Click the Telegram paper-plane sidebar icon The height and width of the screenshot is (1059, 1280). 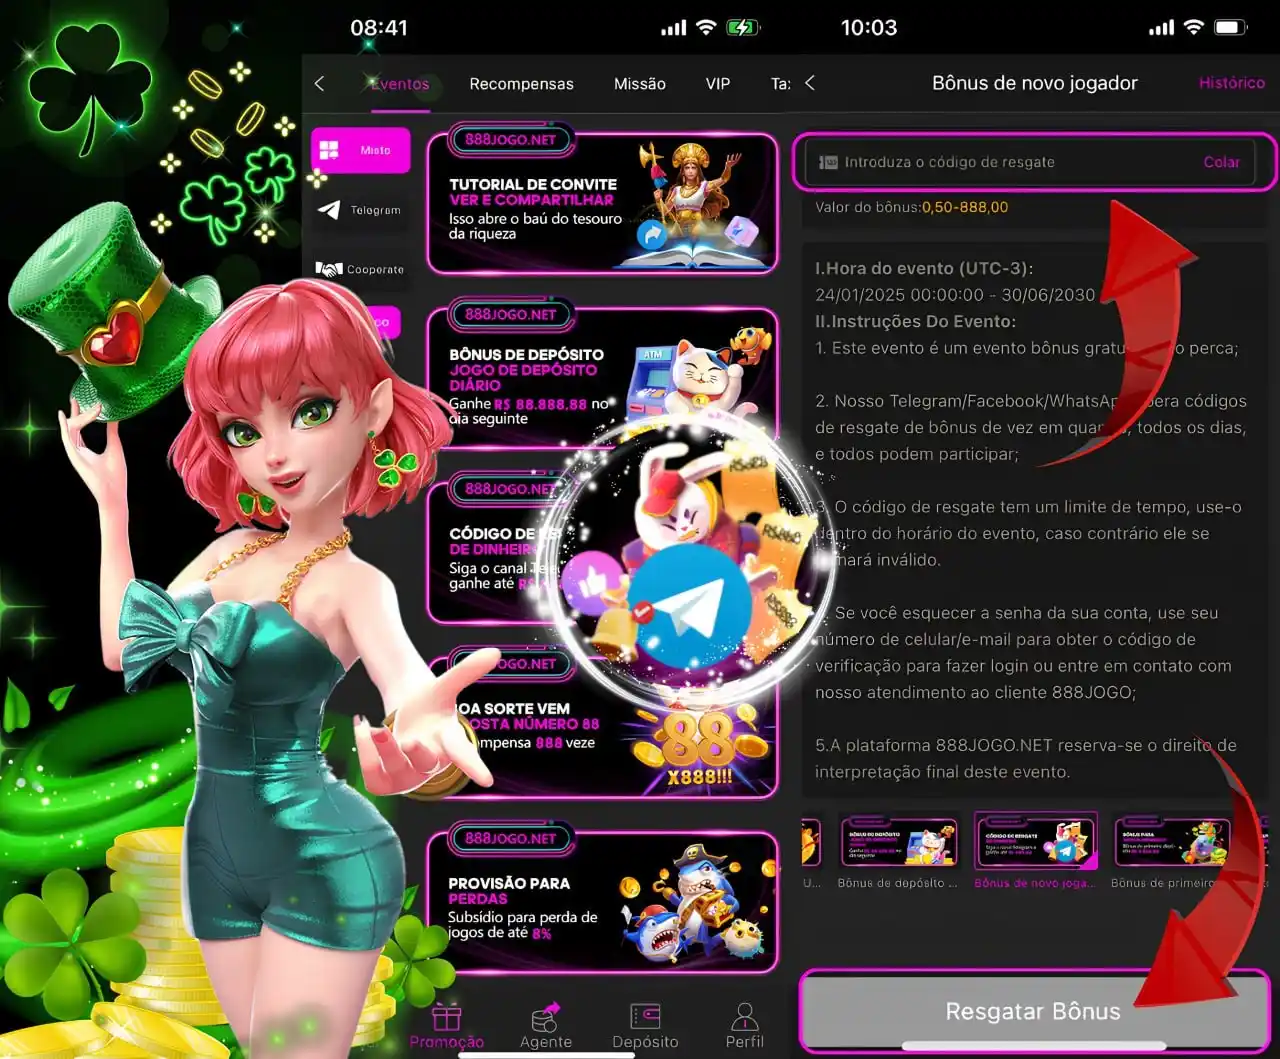pos(329,210)
